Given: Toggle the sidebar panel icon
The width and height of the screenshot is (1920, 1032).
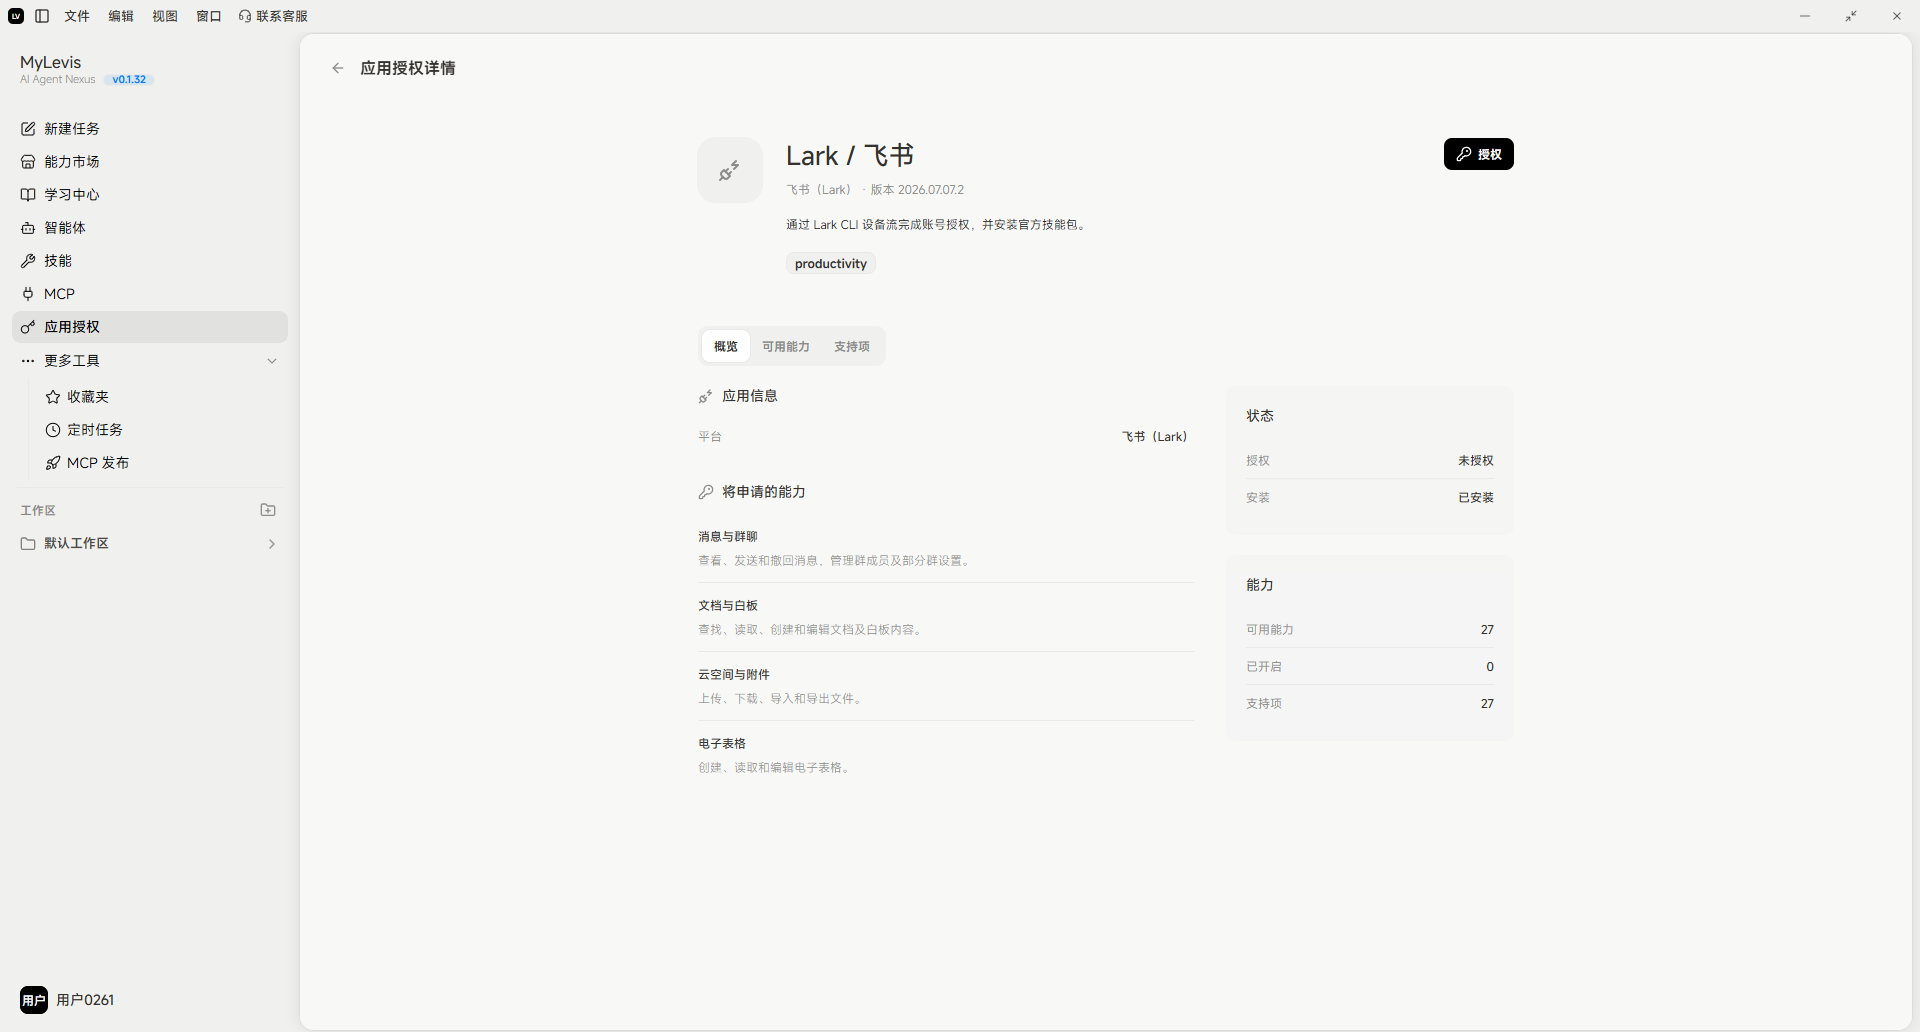Looking at the screenshot, I should [x=42, y=16].
